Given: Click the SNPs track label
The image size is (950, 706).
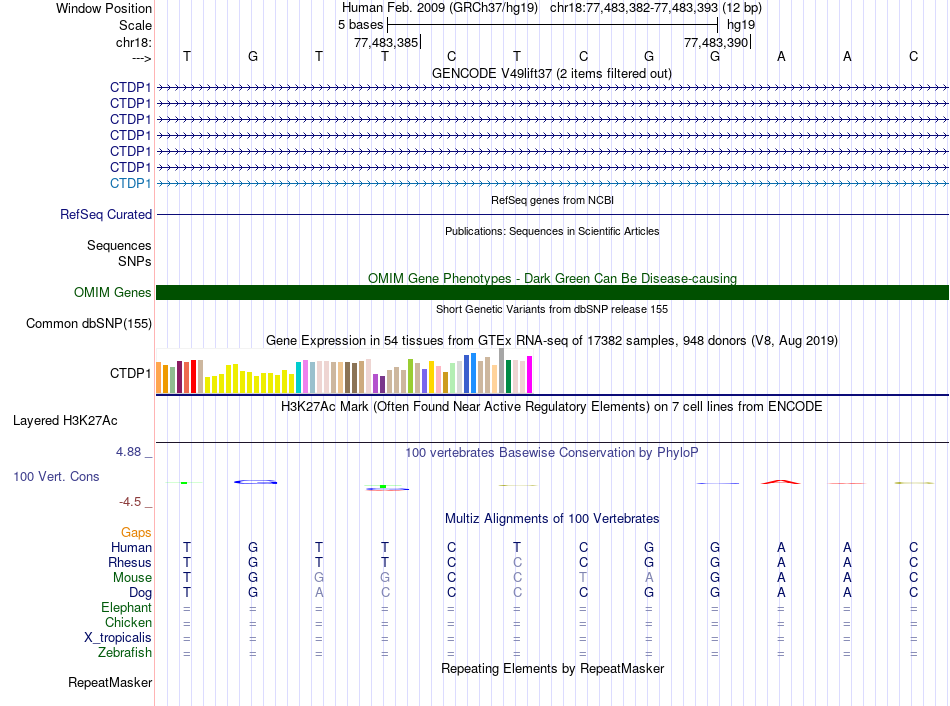Looking at the screenshot, I should [135, 261].
